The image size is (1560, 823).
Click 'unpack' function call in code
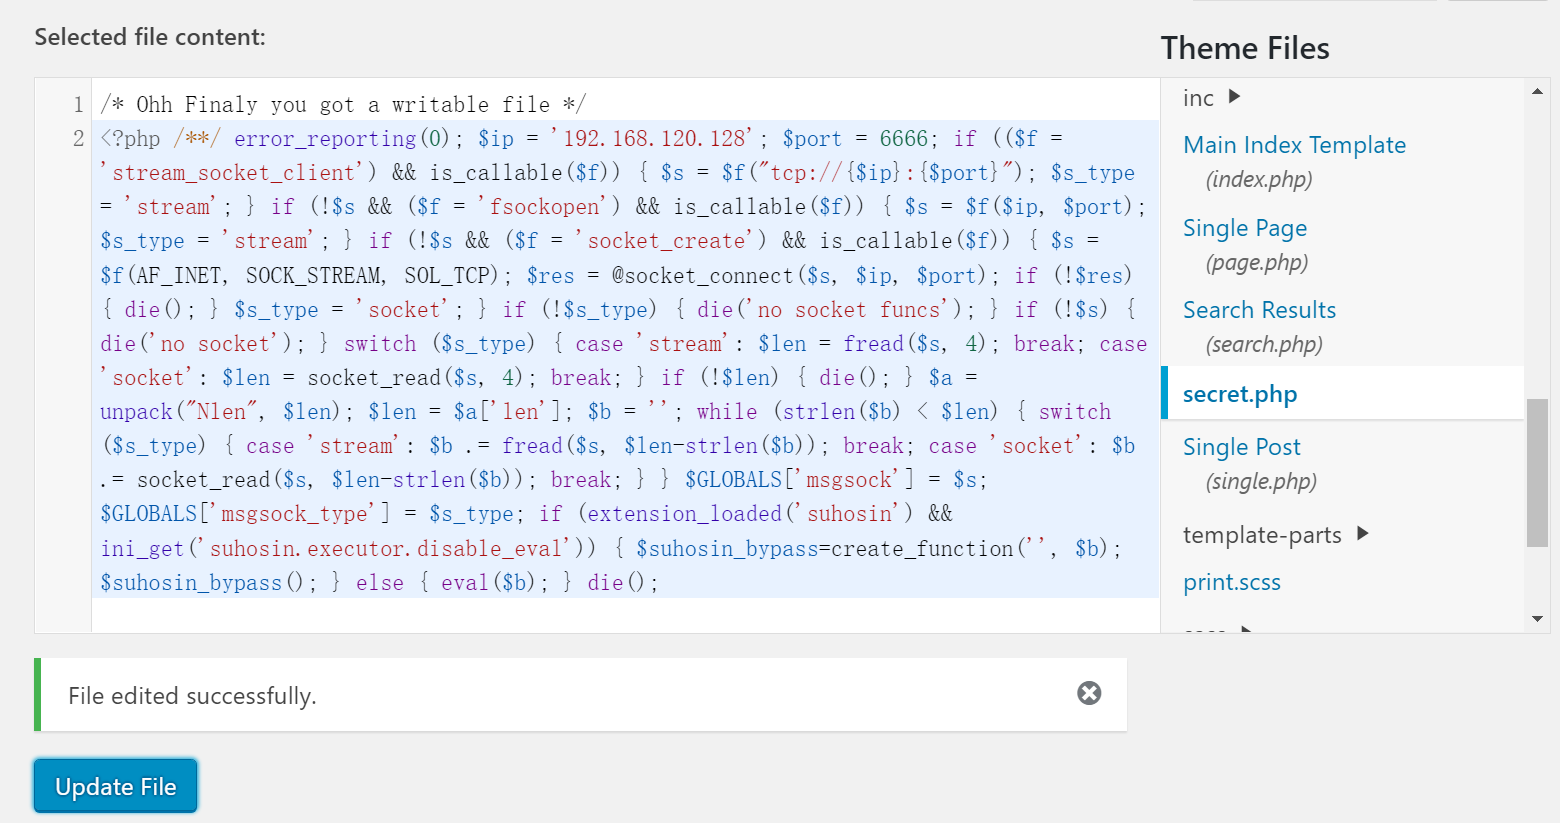(137, 412)
